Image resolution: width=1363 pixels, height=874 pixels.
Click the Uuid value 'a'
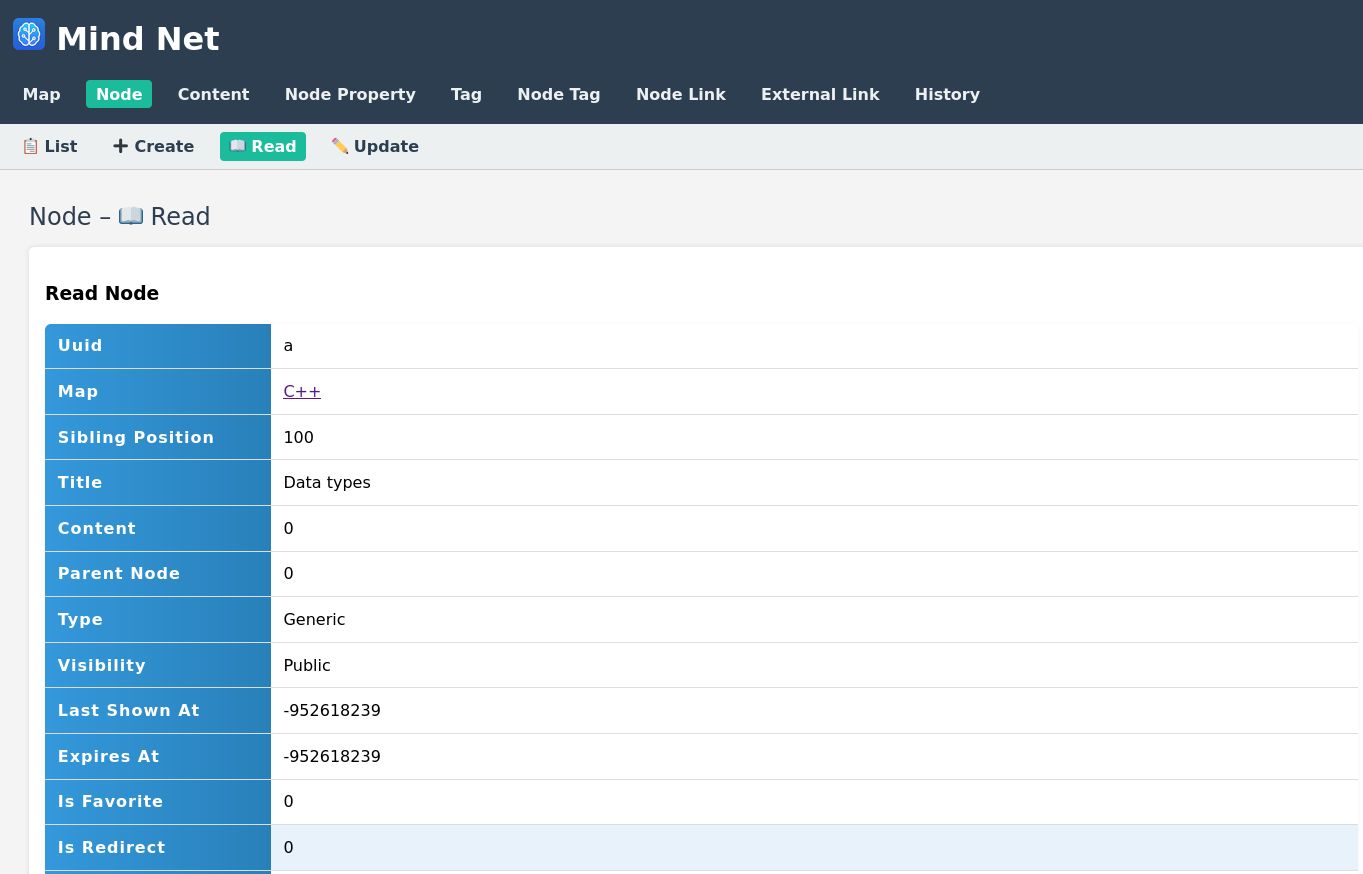coord(288,346)
